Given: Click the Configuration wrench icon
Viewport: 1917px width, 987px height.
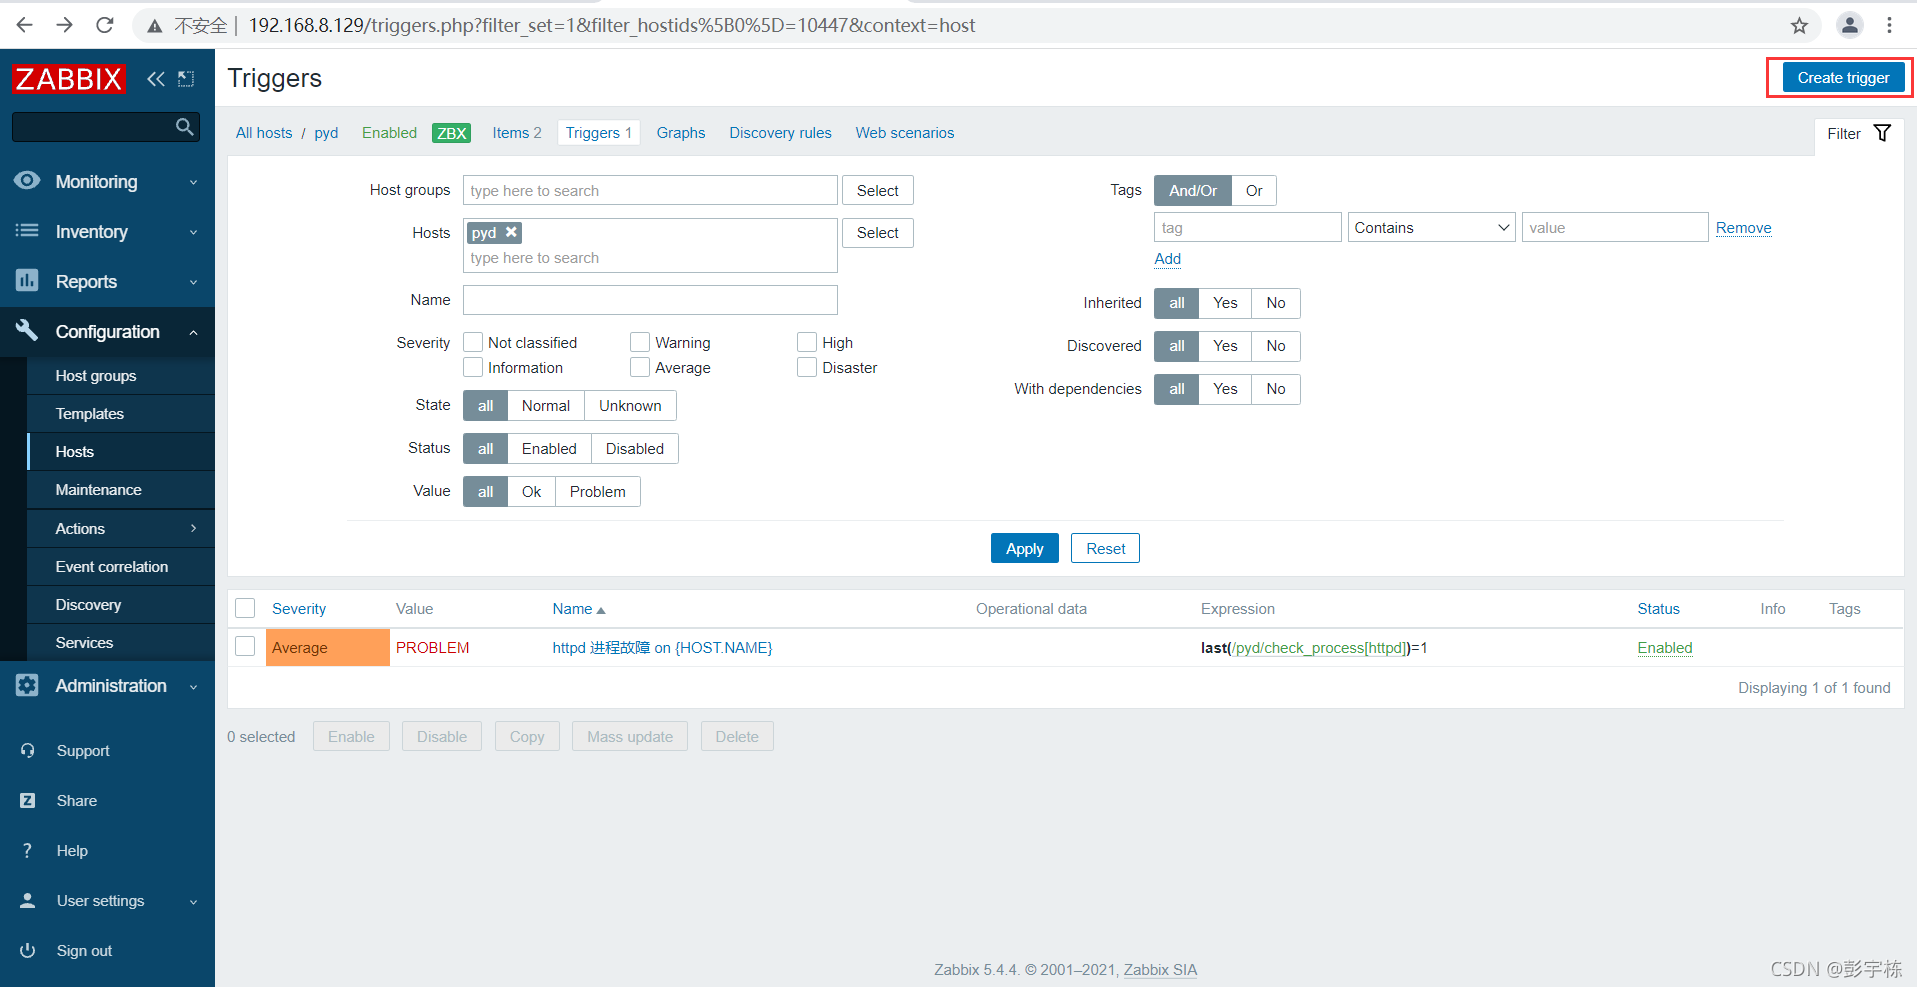Looking at the screenshot, I should click(x=27, y=330).
